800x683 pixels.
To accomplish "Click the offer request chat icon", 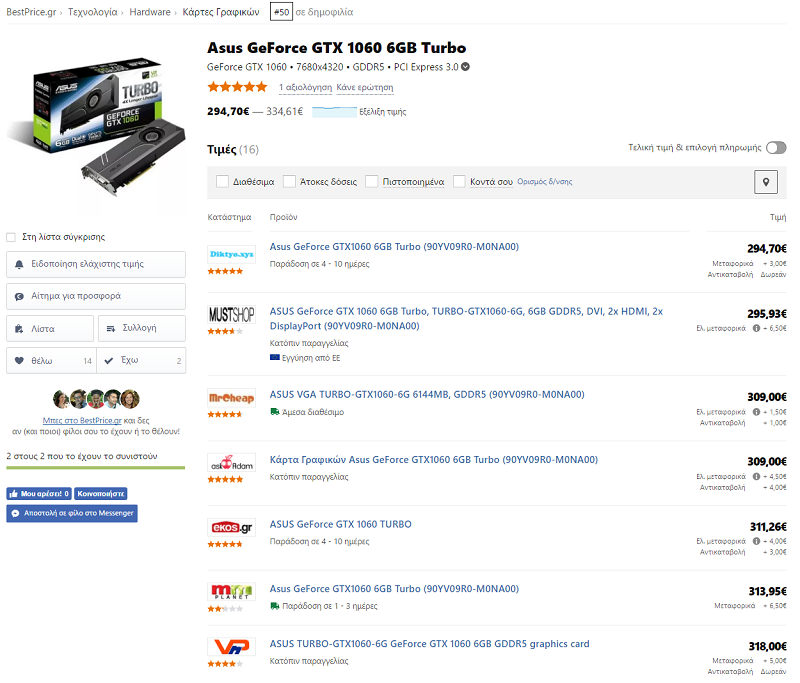I will [x=19, y=296].
